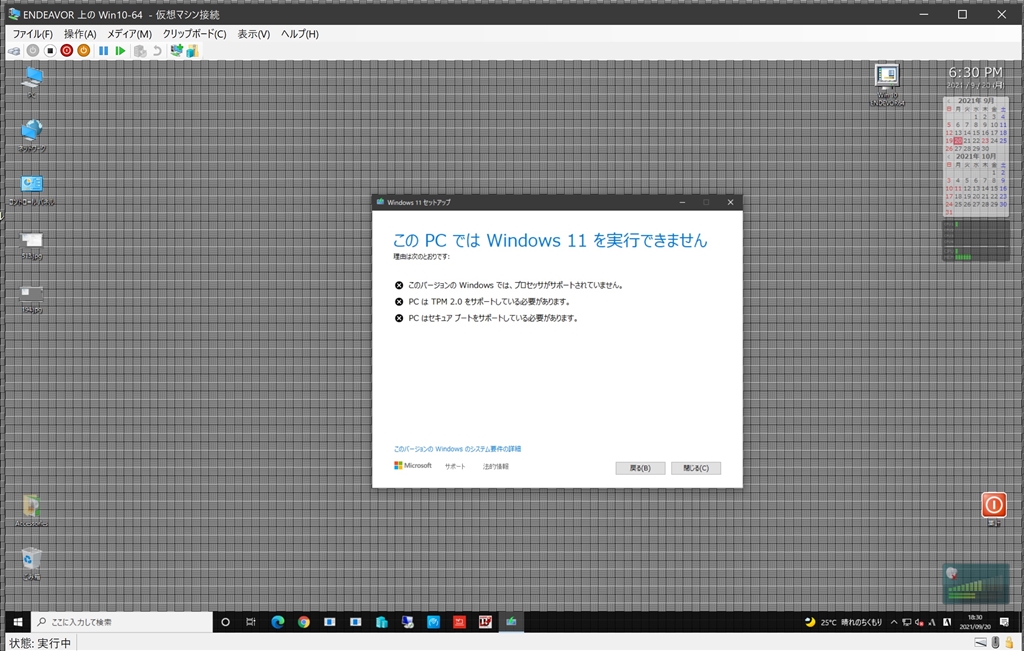Click the IME A input mode indicator
1024x651 pixels.
947,622
